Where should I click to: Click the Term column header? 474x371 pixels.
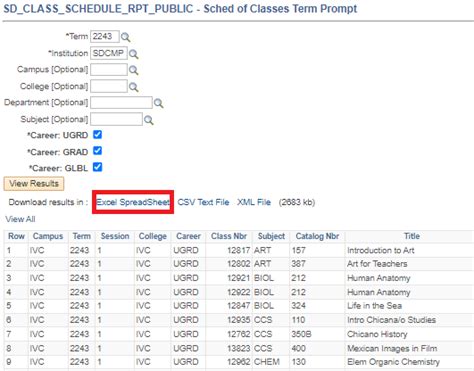[x=82, y=236]
